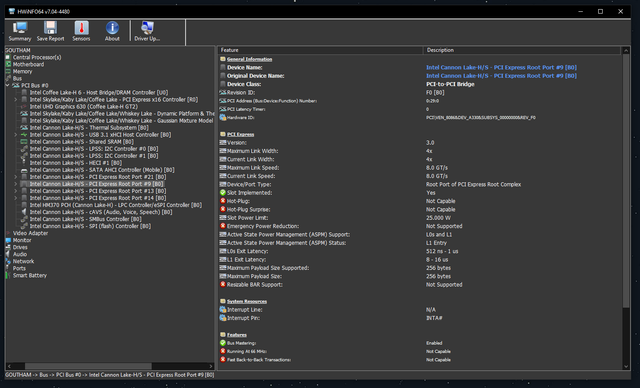Select the Smart Battery node

coord(30,275)
